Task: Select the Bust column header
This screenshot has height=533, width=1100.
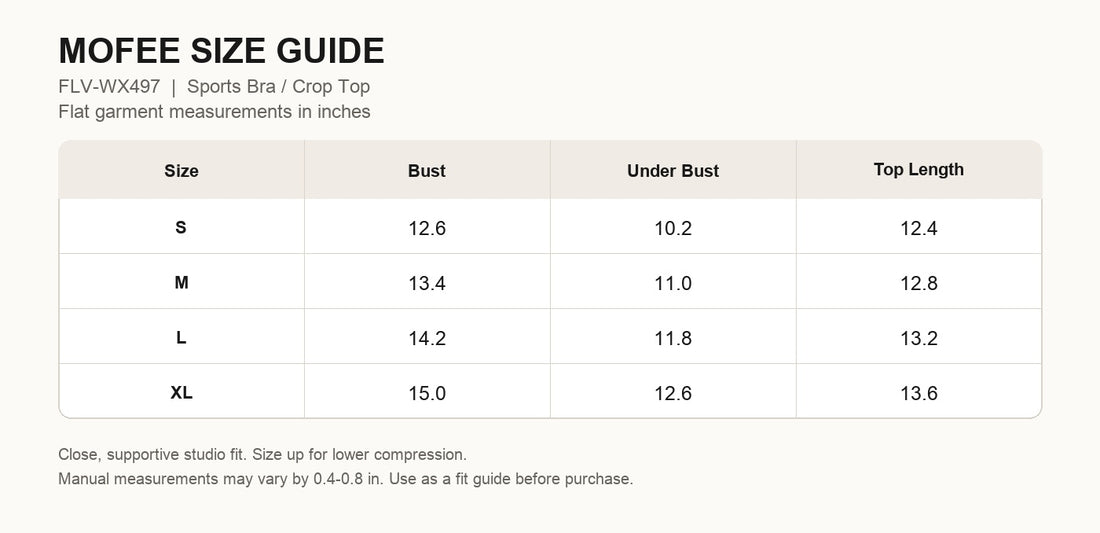Action: (427, 170)
